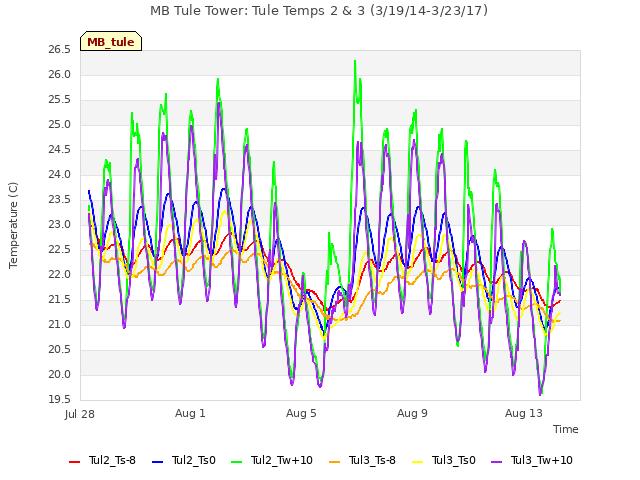Select the Tul3_Ts-8 legend label
The image size is (640, 480).
click(x=372, y=460)
